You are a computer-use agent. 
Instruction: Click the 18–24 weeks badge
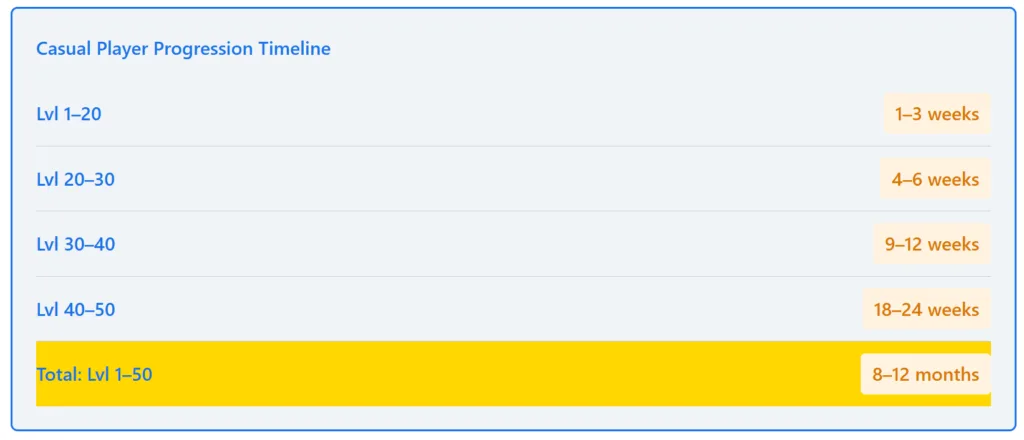point(926,309)
